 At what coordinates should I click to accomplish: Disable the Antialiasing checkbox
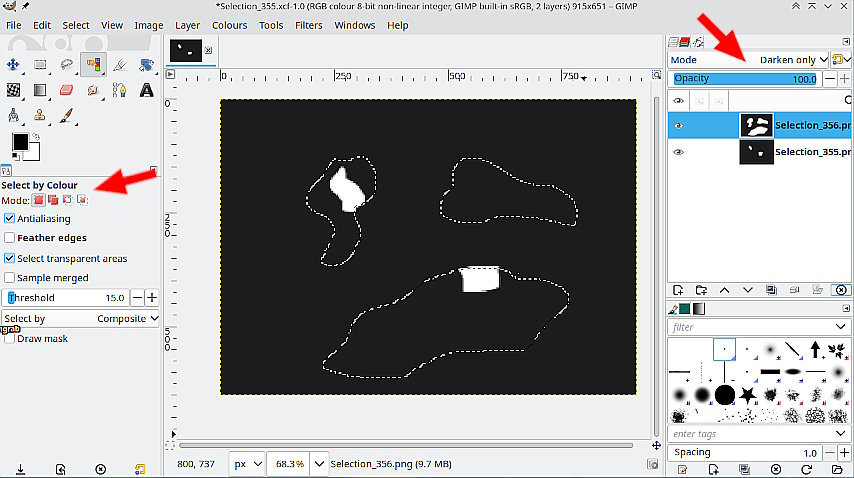[10, 218]
